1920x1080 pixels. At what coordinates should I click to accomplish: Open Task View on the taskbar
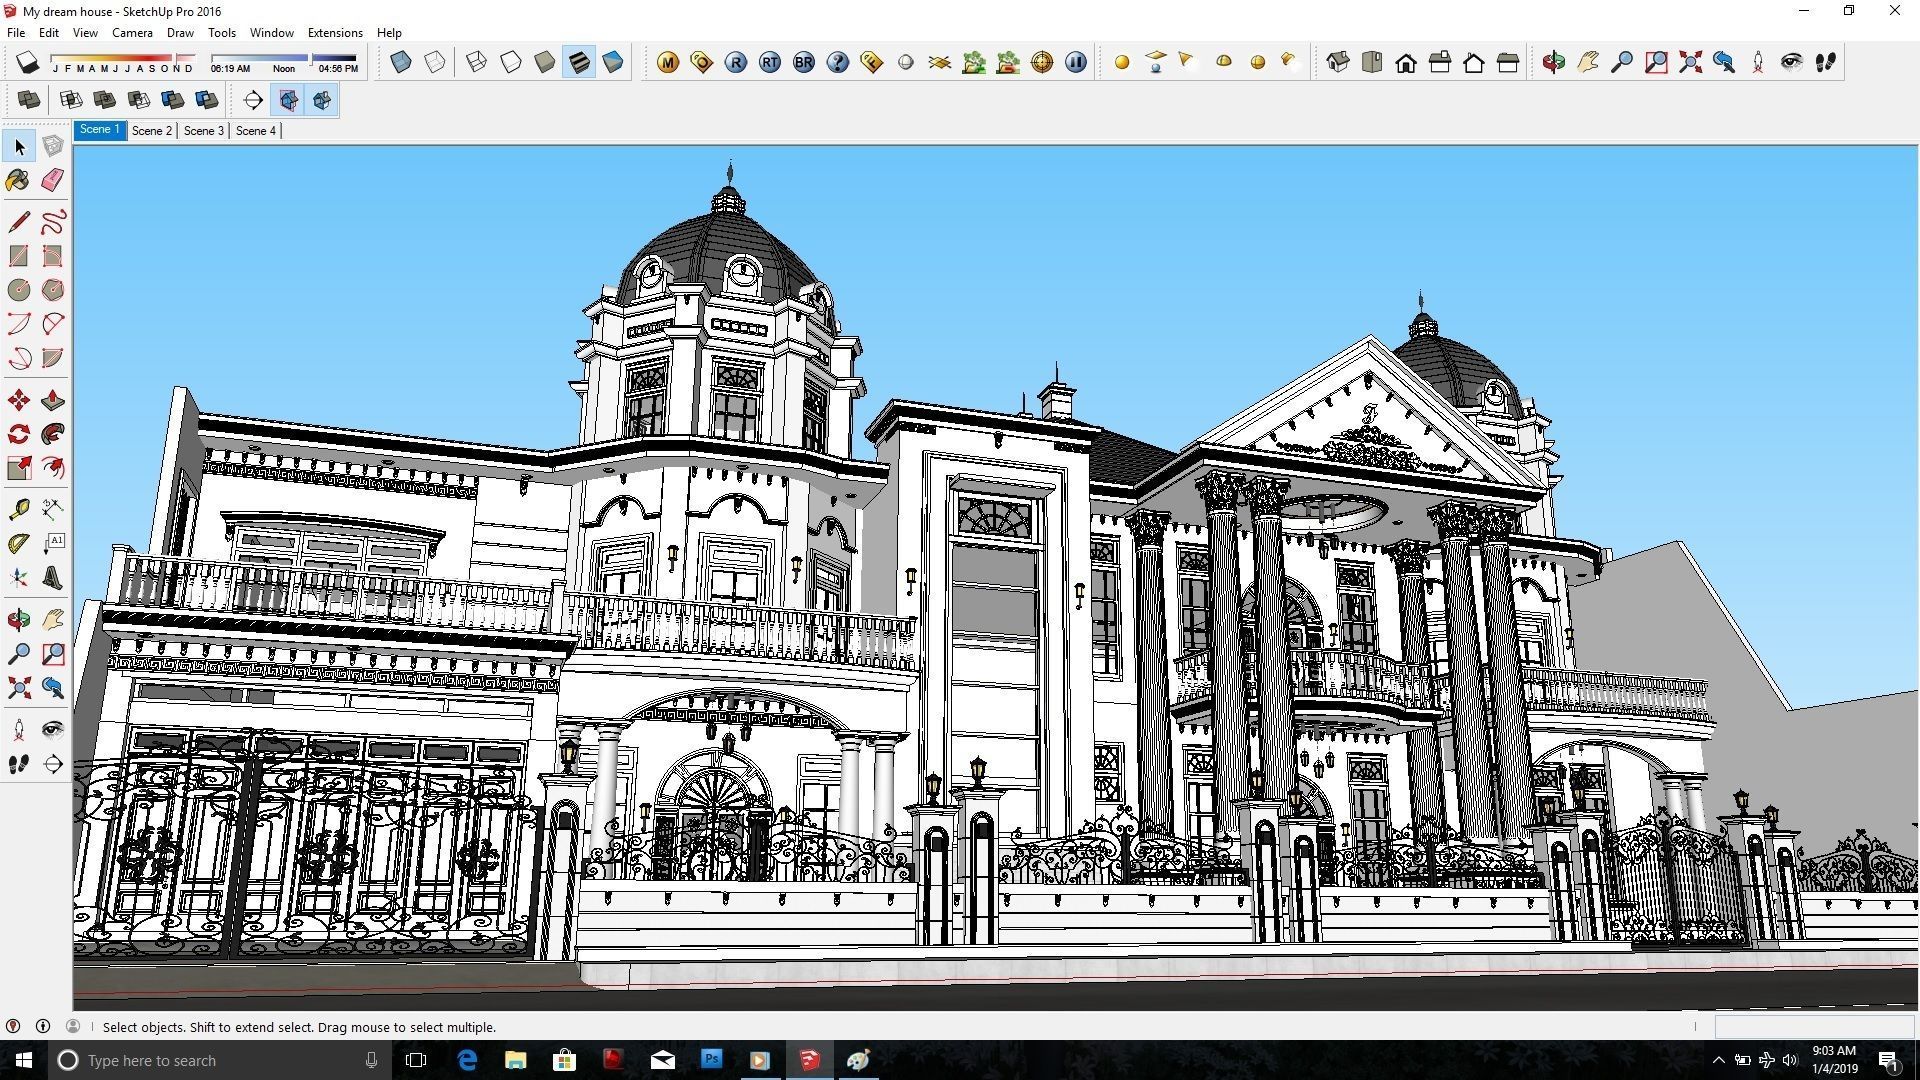(x=416, y=1060)
